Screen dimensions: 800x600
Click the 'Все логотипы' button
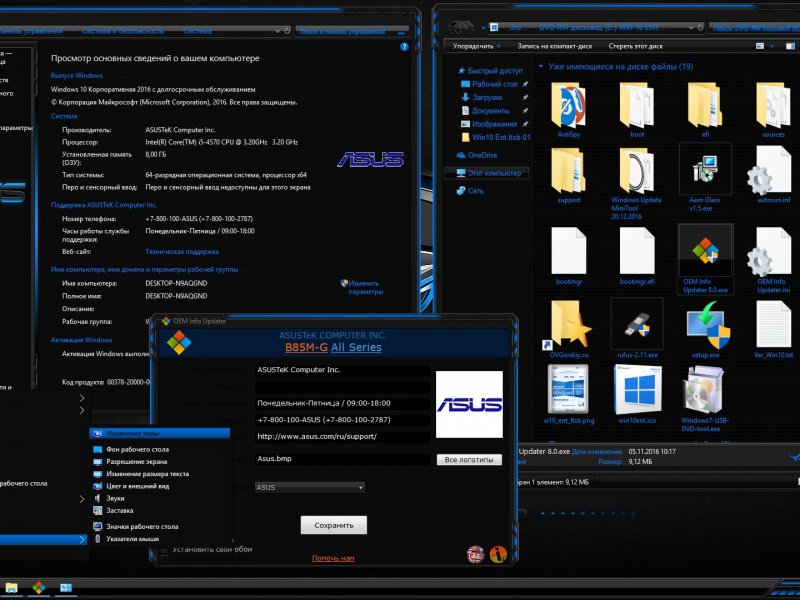(x=469, y=460)
